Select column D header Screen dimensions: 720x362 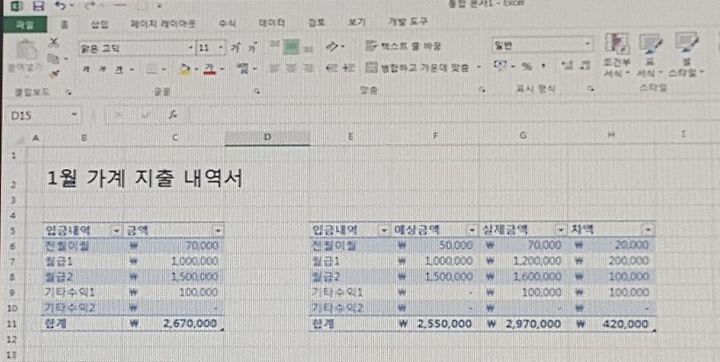[267, 137]
